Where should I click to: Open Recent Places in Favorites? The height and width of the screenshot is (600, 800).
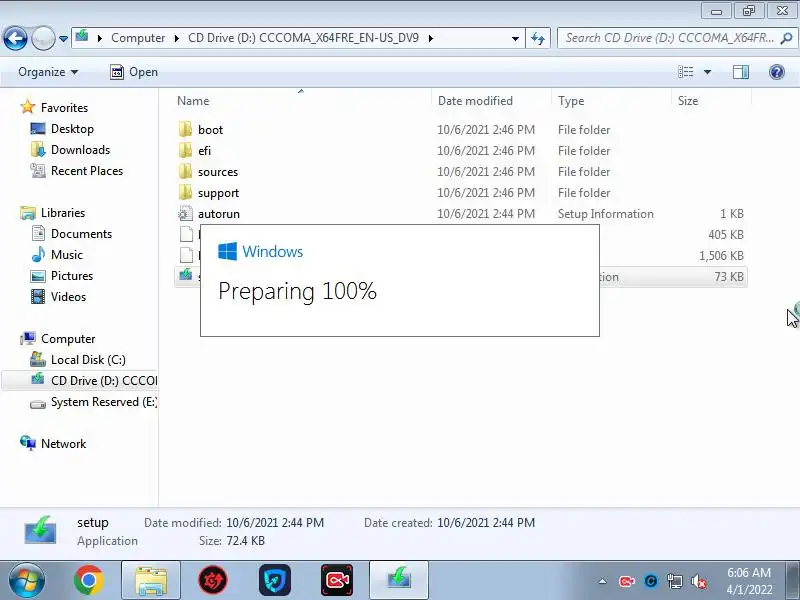coord(87,170)
